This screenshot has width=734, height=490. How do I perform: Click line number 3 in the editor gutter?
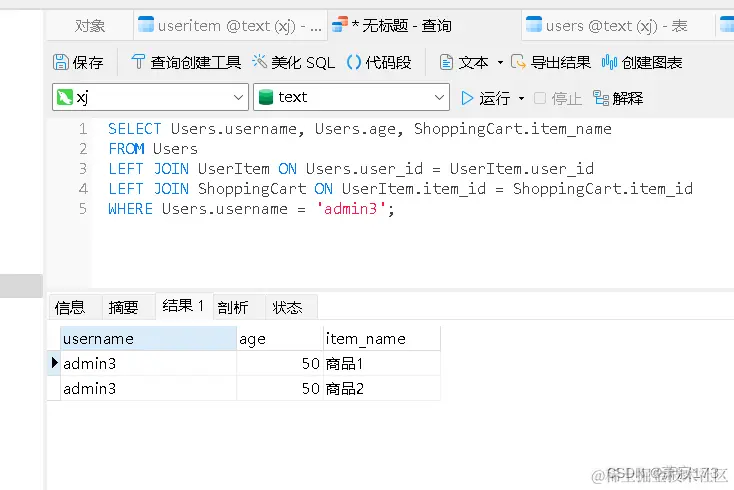click(83, 168)
